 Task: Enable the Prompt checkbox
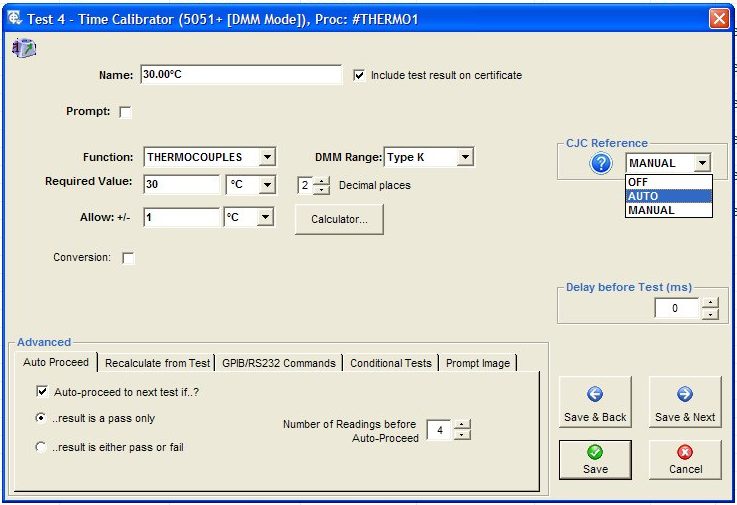click(x=126, y=112)
